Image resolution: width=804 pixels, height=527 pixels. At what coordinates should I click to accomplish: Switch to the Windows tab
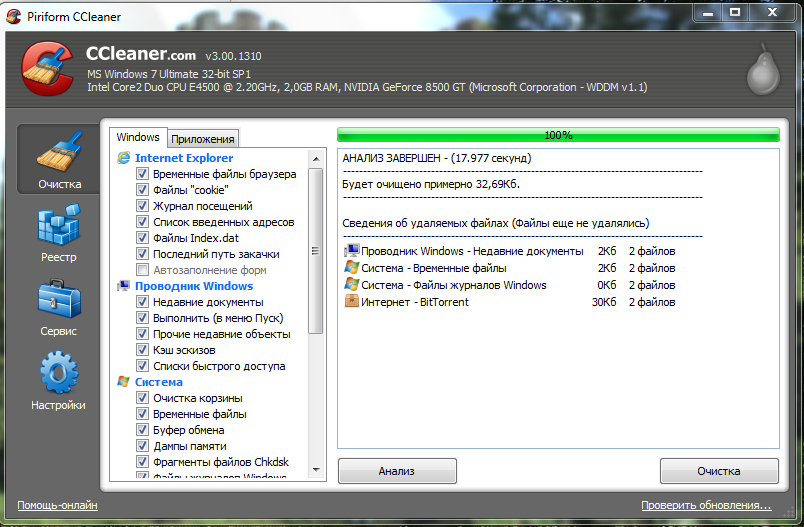click(x=138, y=137)
